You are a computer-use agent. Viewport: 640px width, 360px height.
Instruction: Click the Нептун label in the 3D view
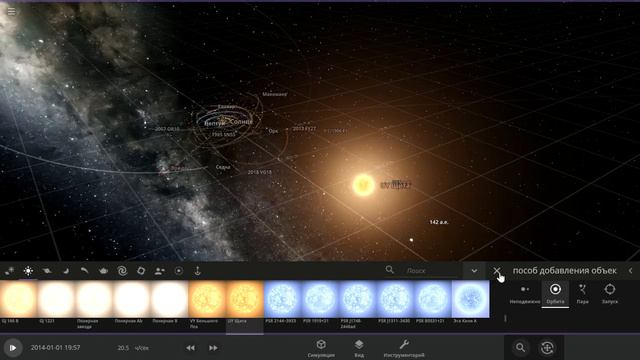pos(215,123)
